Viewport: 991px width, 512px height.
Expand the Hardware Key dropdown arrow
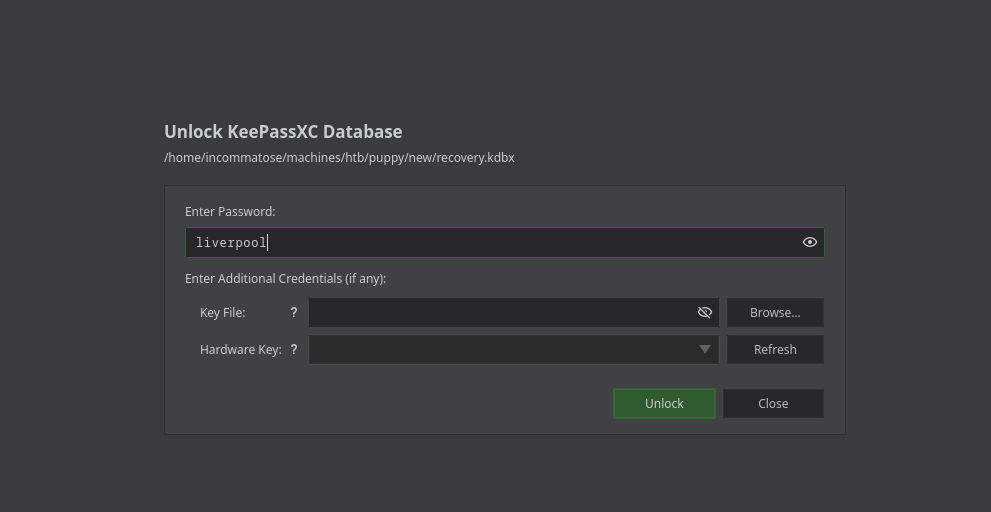(704, 350)
